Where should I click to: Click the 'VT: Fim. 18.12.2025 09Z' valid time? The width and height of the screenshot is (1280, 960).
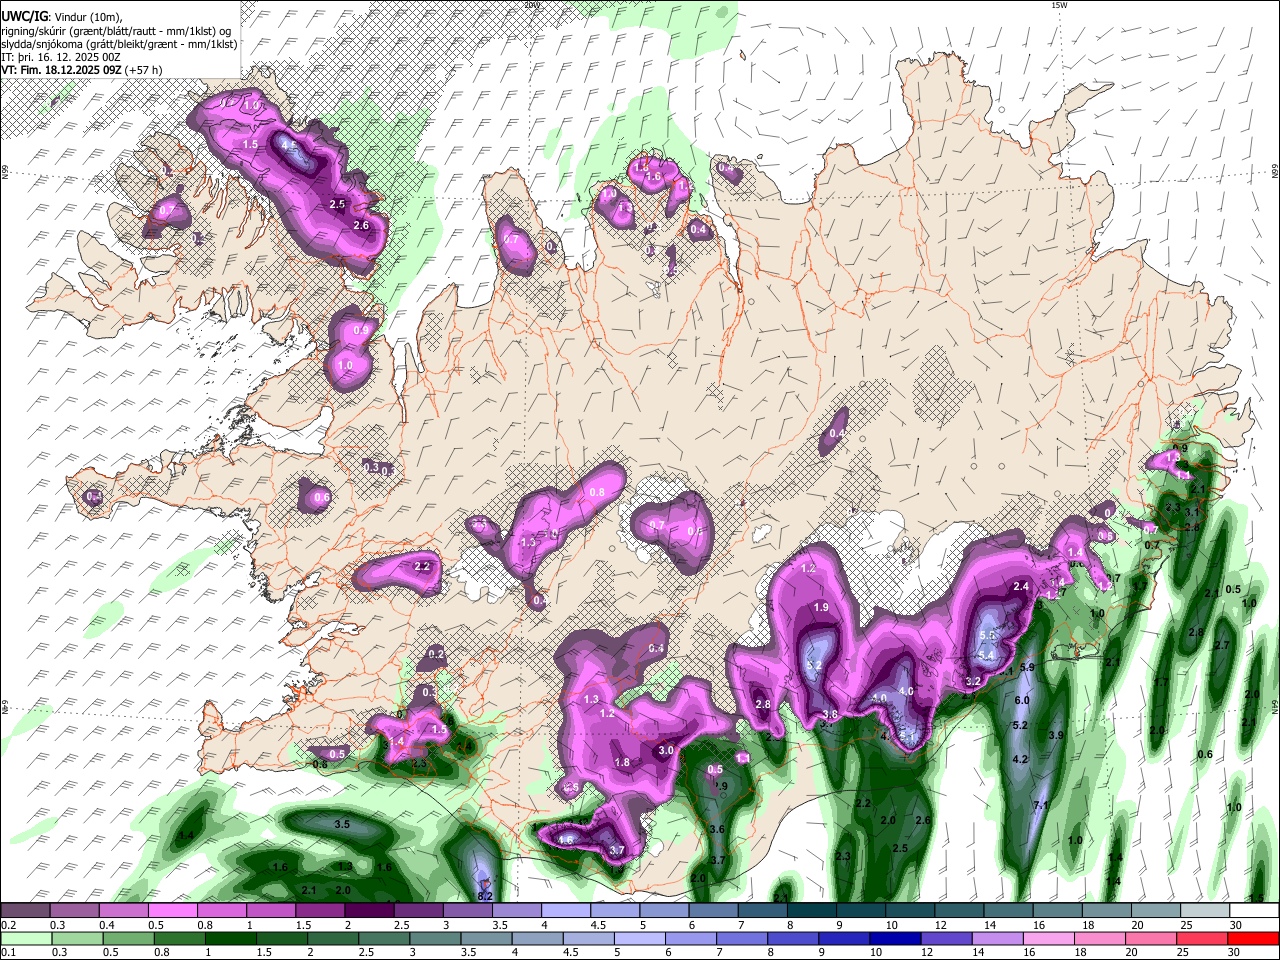[x=61, y=70]
